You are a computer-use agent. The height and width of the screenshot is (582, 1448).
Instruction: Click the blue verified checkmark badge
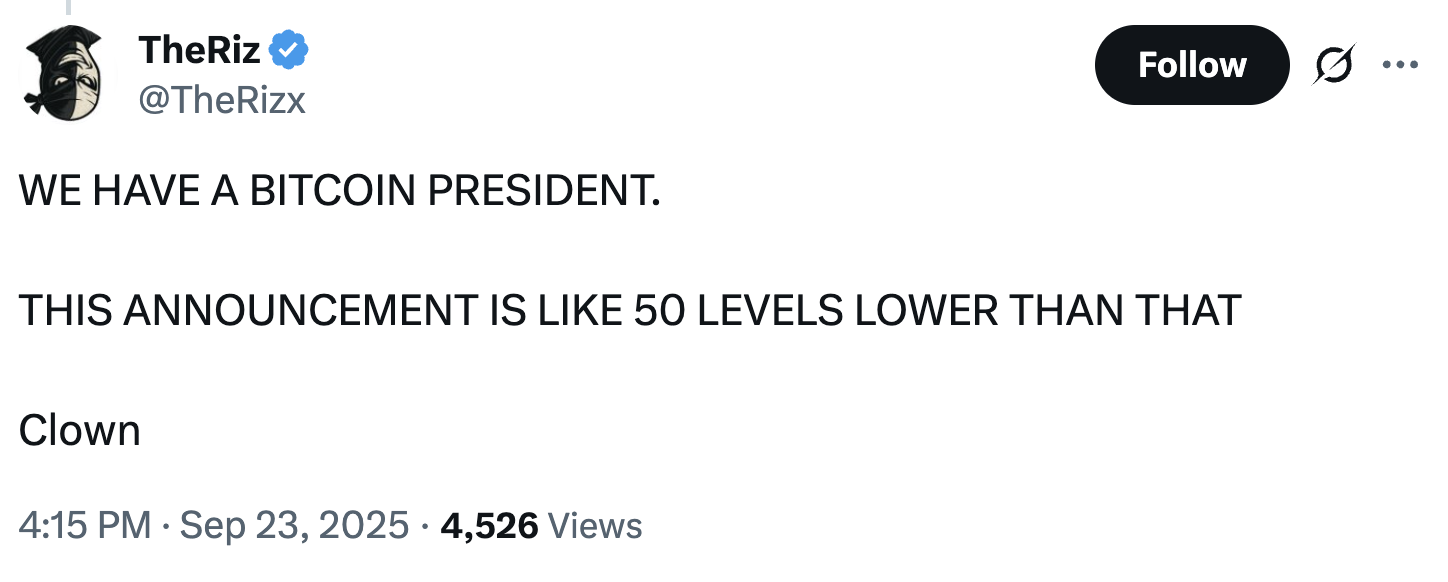[291, 48]
